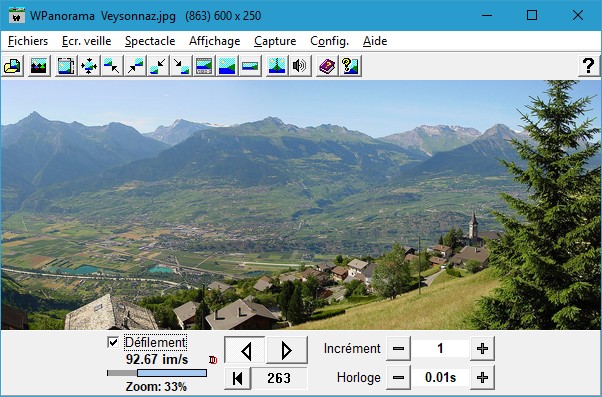Click the large question mark button
The image size is (602, 397).
point(588,66)
